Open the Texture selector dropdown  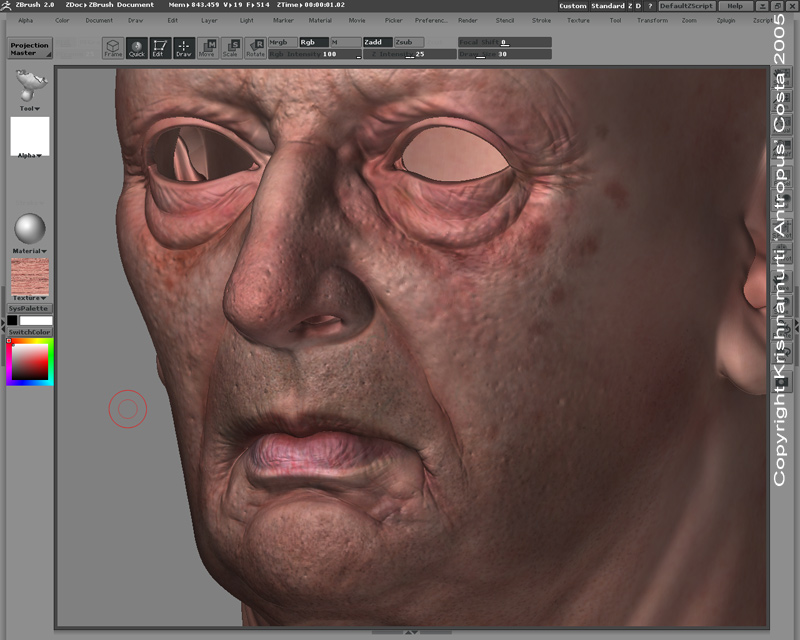tap(30, 298)
